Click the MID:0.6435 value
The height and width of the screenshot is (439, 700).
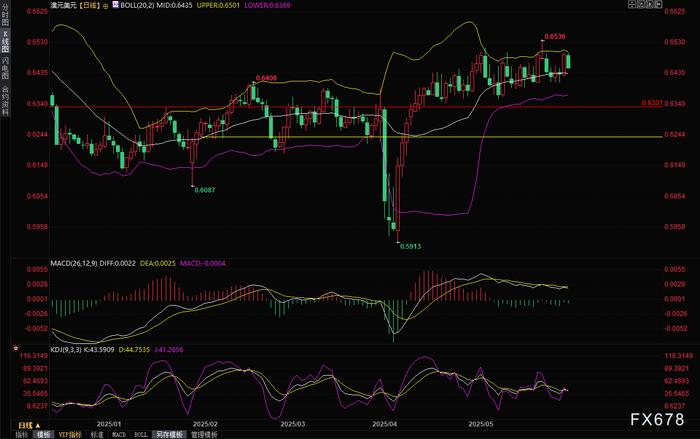pos(174,5)
